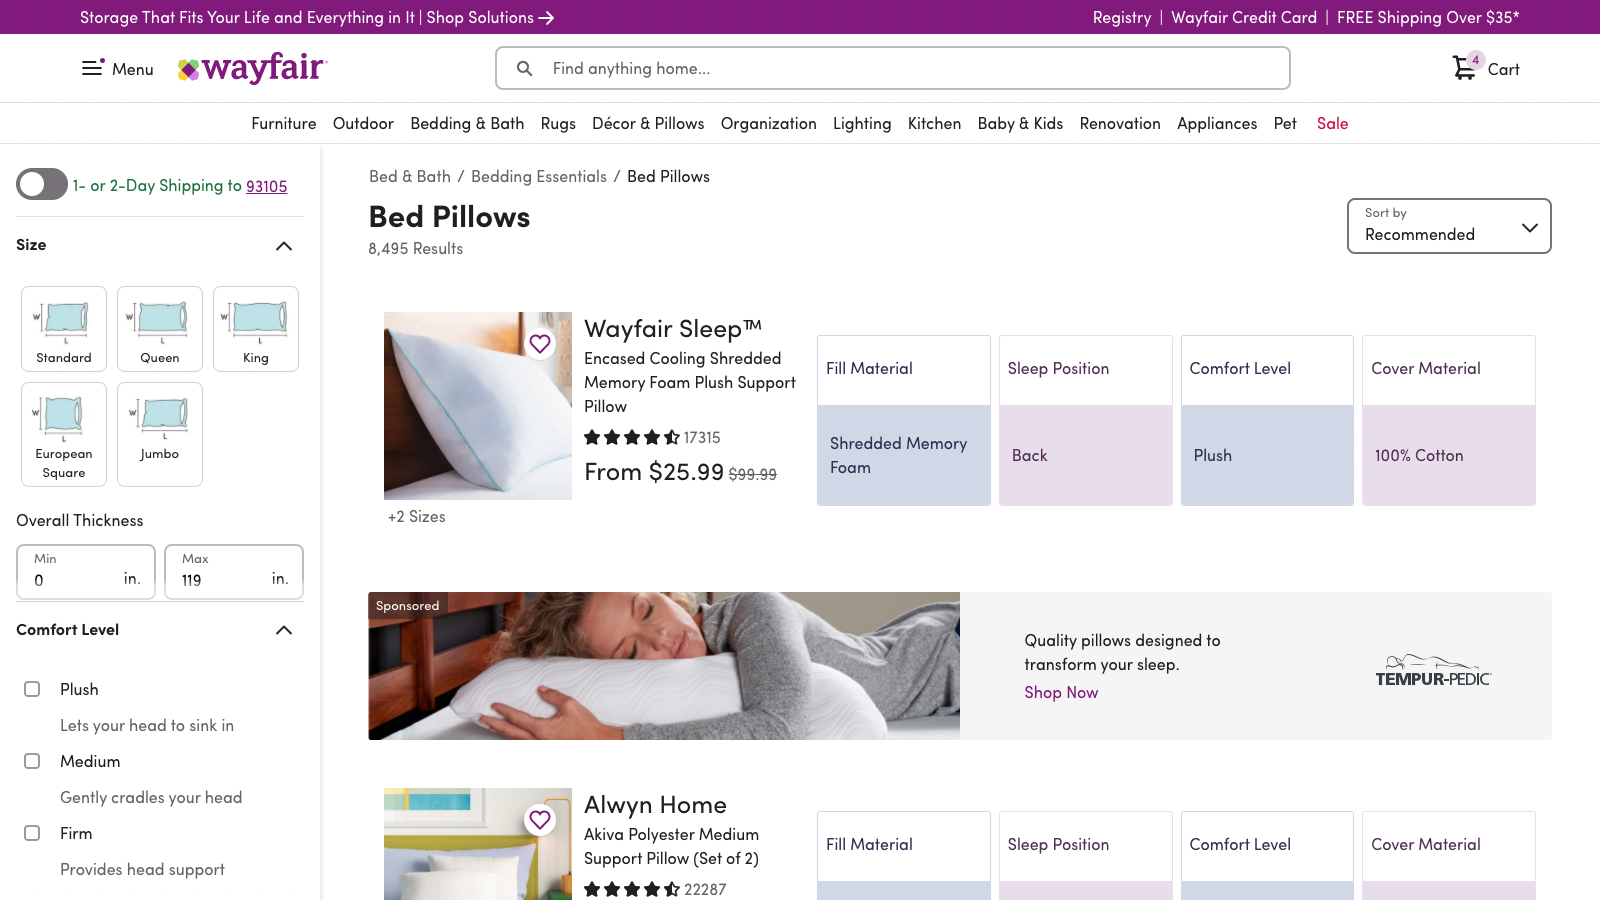Collapse the Size filter section

tap(284, 246)
